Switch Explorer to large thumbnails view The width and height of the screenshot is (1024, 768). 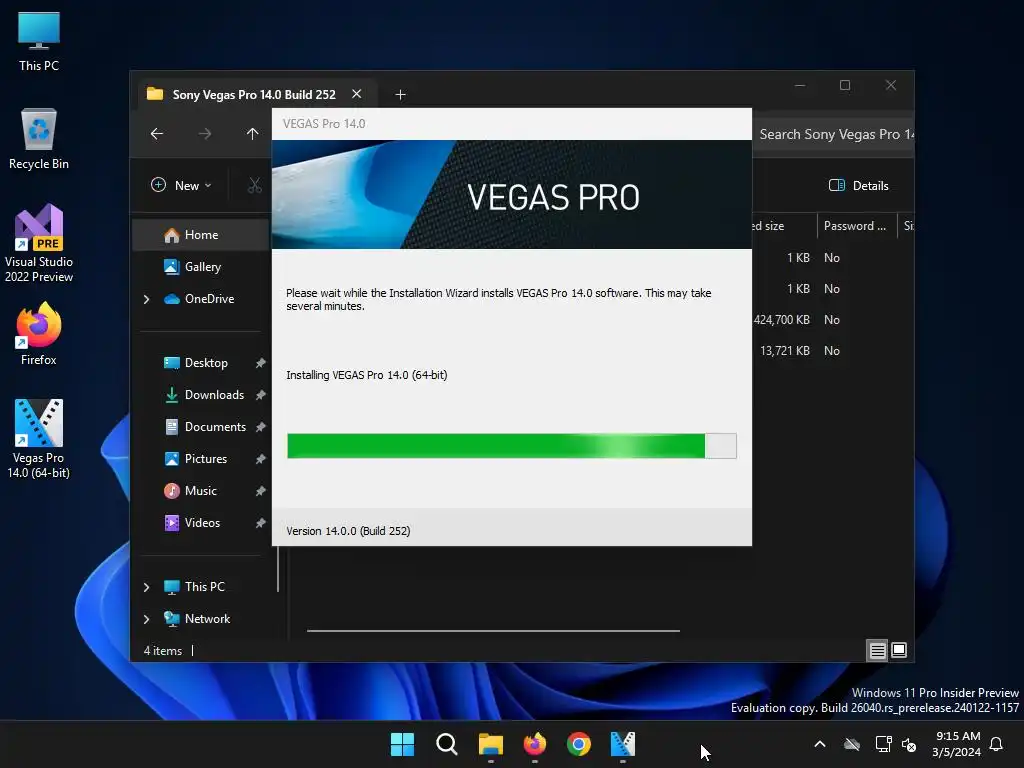[x=899, y=650]
